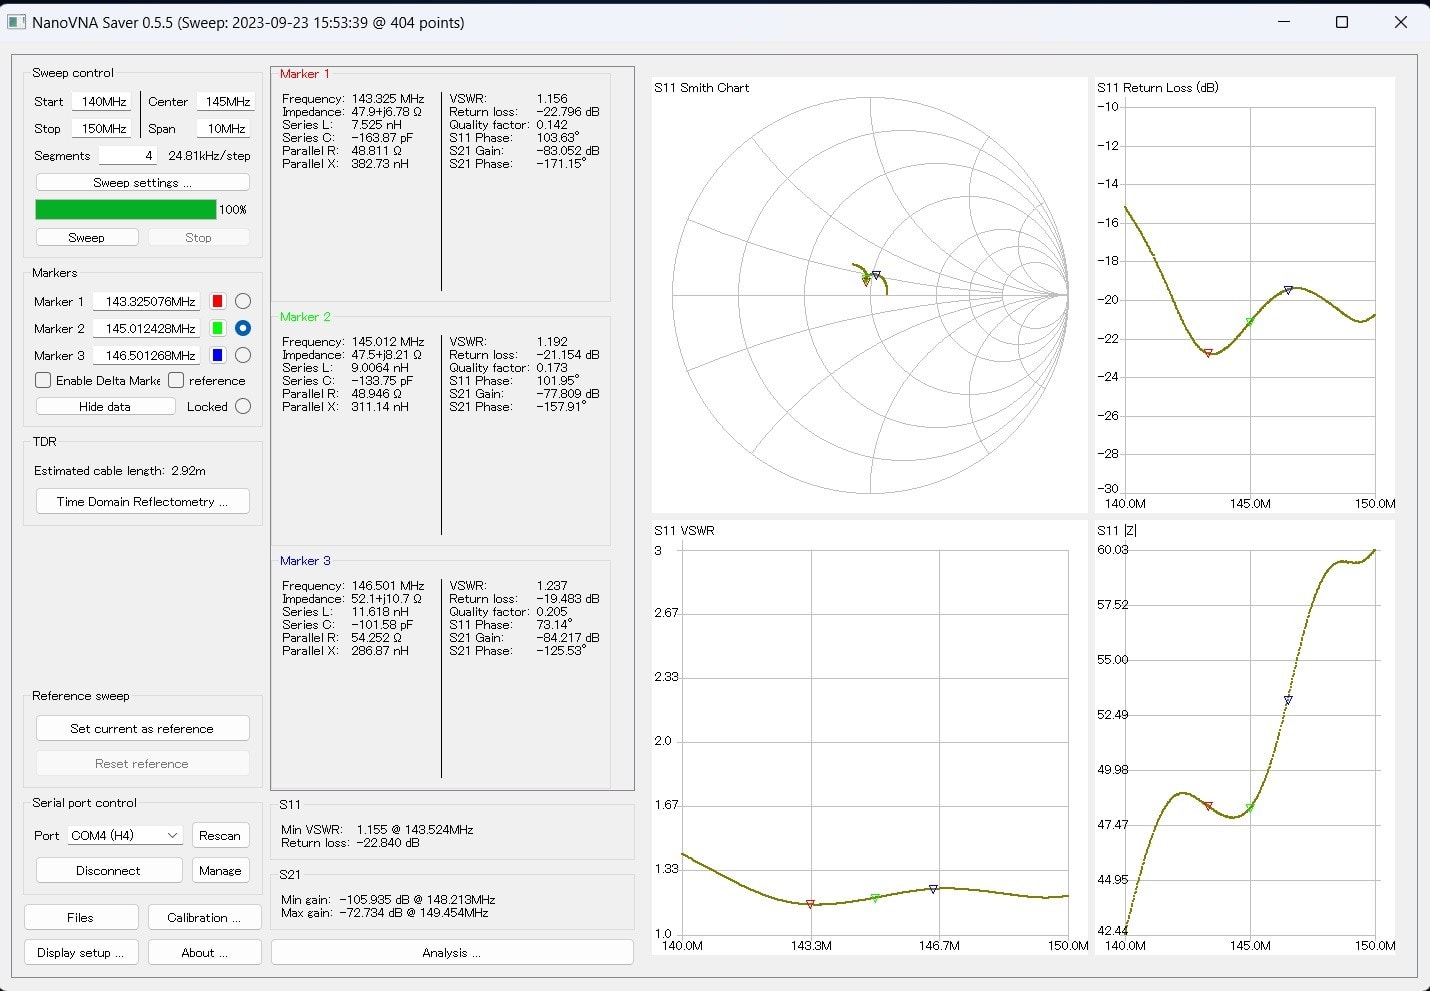Open the Port COM4 (H4) dropdown
Viewport: 1430px width, 991px height.
point(125,835)
